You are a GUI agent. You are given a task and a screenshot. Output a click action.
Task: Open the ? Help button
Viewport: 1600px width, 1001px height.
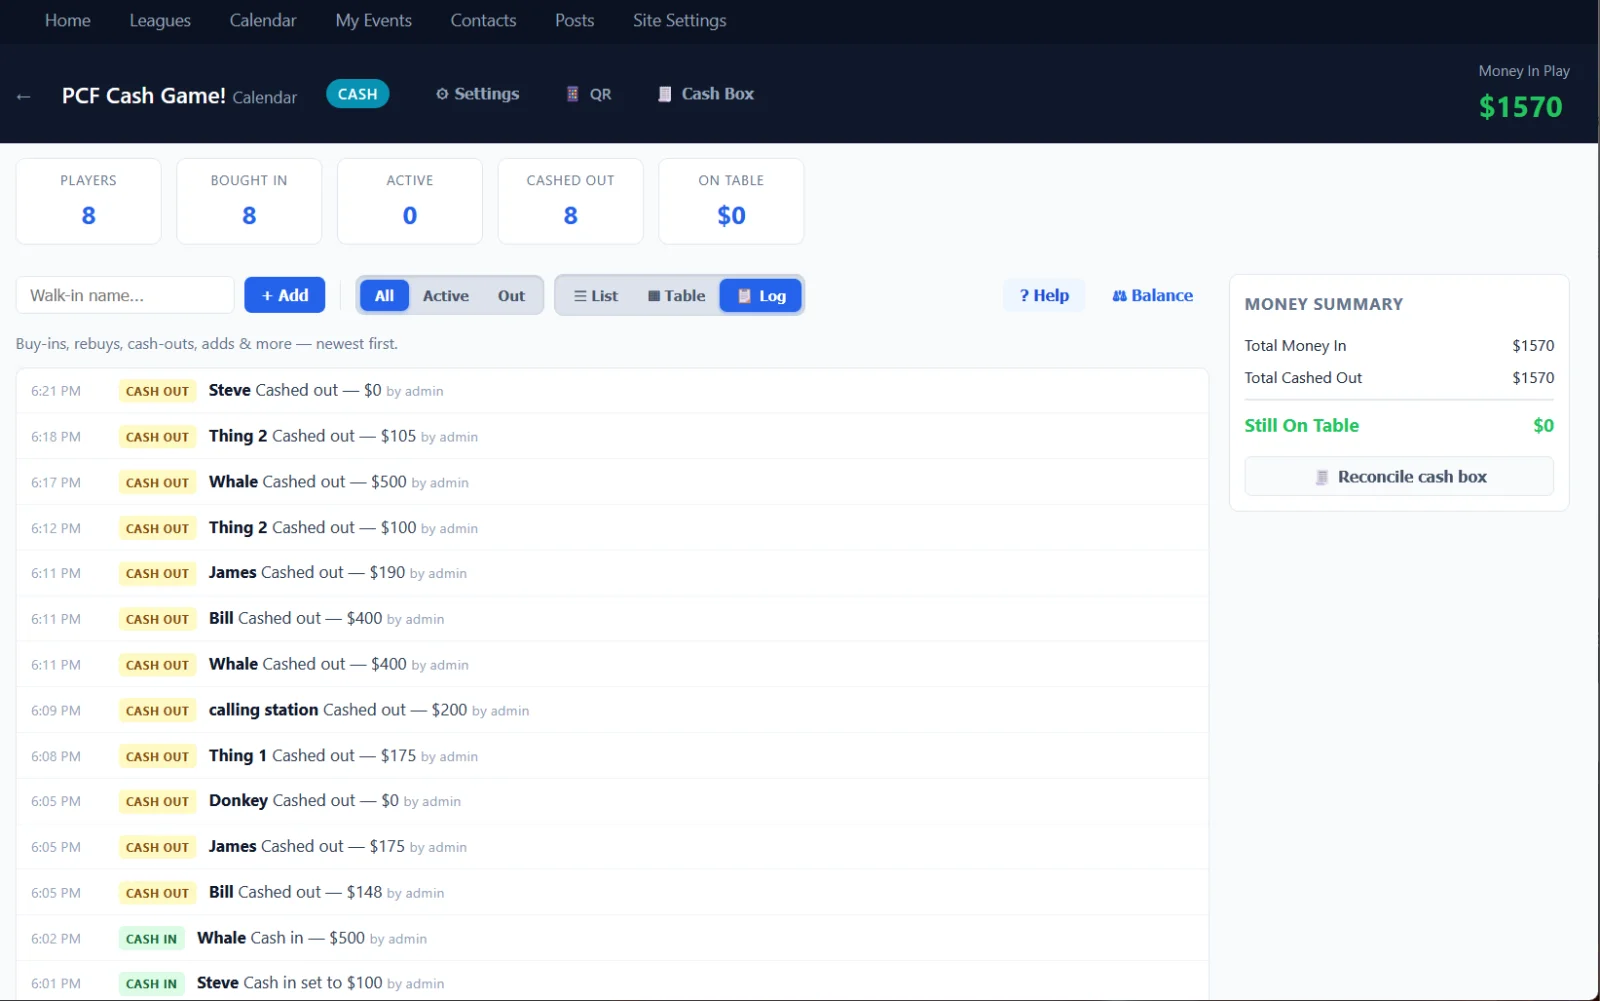(1044, 295)
